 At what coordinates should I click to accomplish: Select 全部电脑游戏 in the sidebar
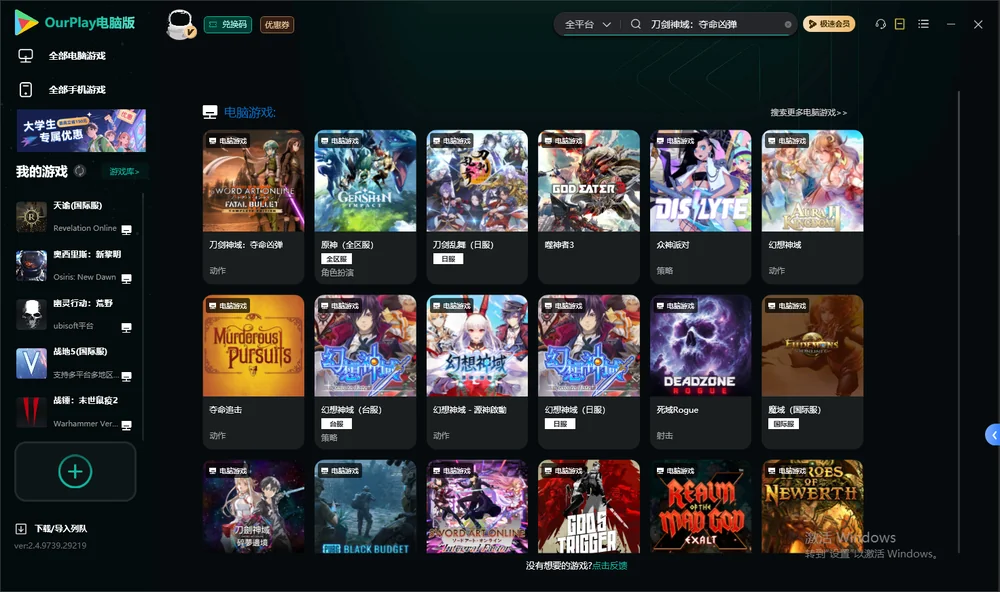[x=77, y=56]
